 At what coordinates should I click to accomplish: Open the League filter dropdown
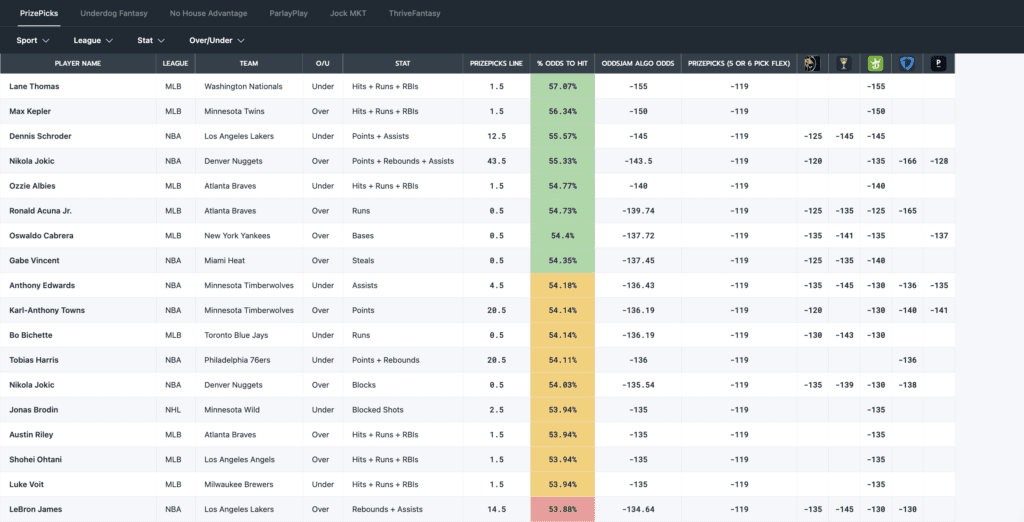coord(93,41)
